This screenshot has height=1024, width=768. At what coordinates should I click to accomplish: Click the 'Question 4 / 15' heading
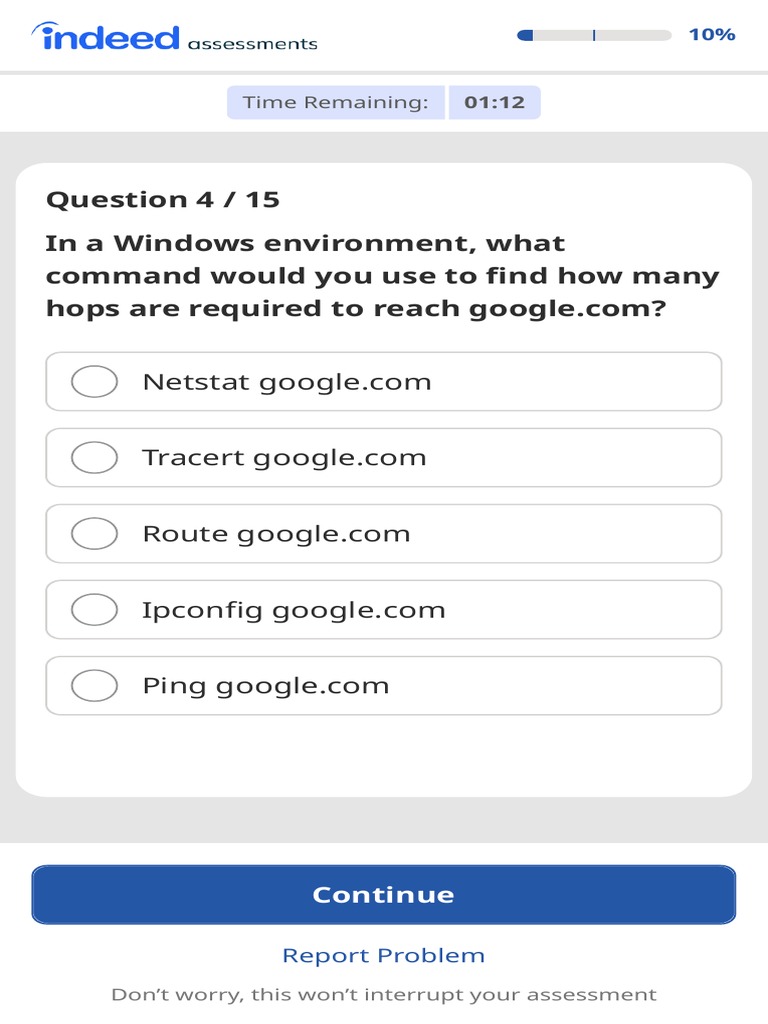point(163,199)
